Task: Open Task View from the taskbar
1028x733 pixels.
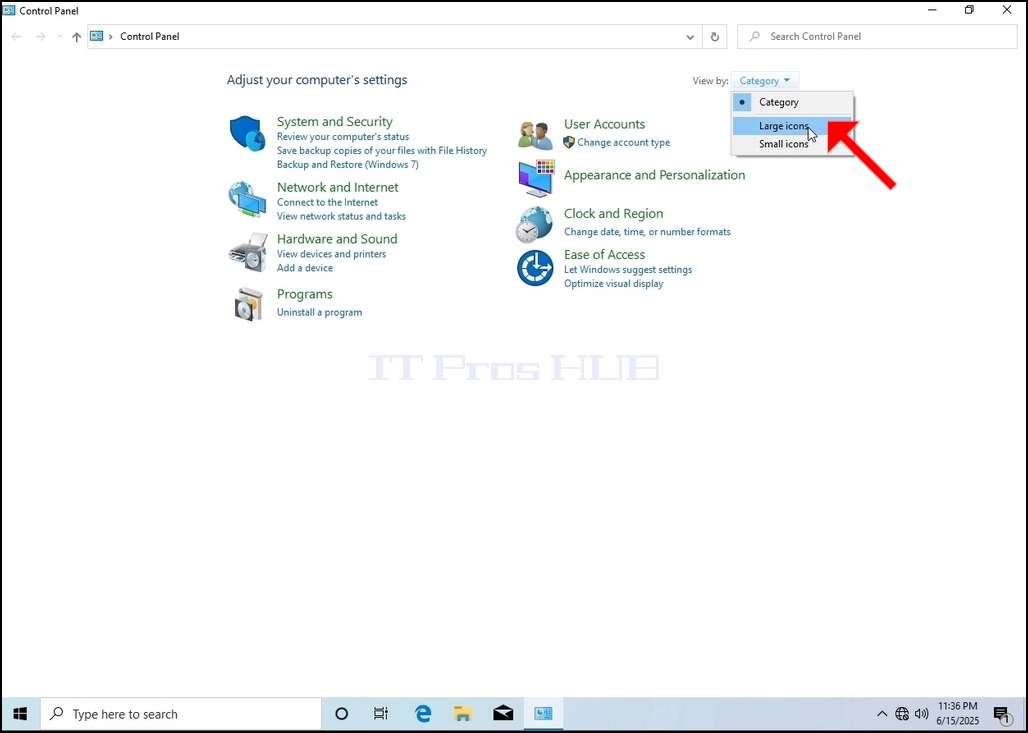Action: pyautogui.click(x=381, y=714)
